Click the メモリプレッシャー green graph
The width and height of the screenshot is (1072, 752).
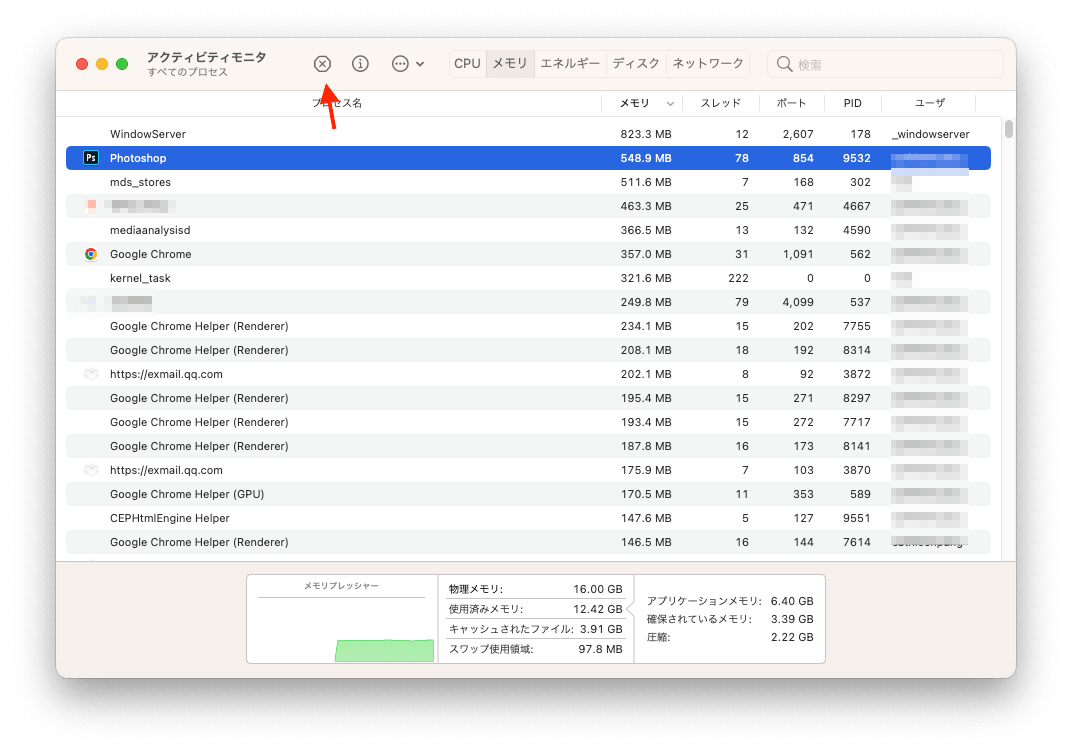(x=384, y=650)
